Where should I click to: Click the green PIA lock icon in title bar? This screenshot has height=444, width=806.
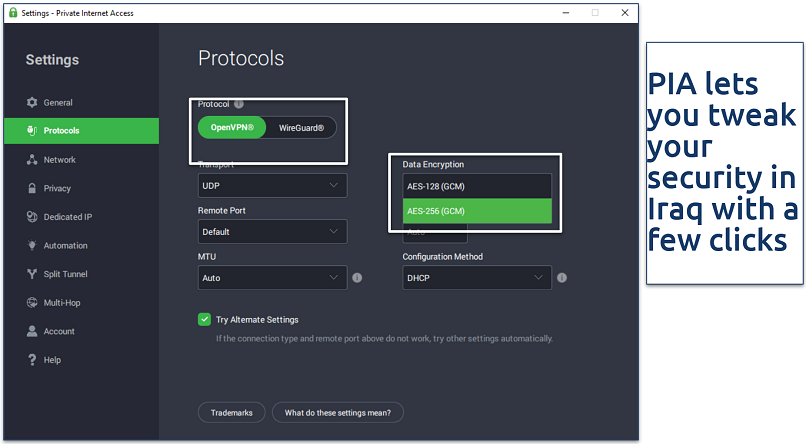(13, 12)
